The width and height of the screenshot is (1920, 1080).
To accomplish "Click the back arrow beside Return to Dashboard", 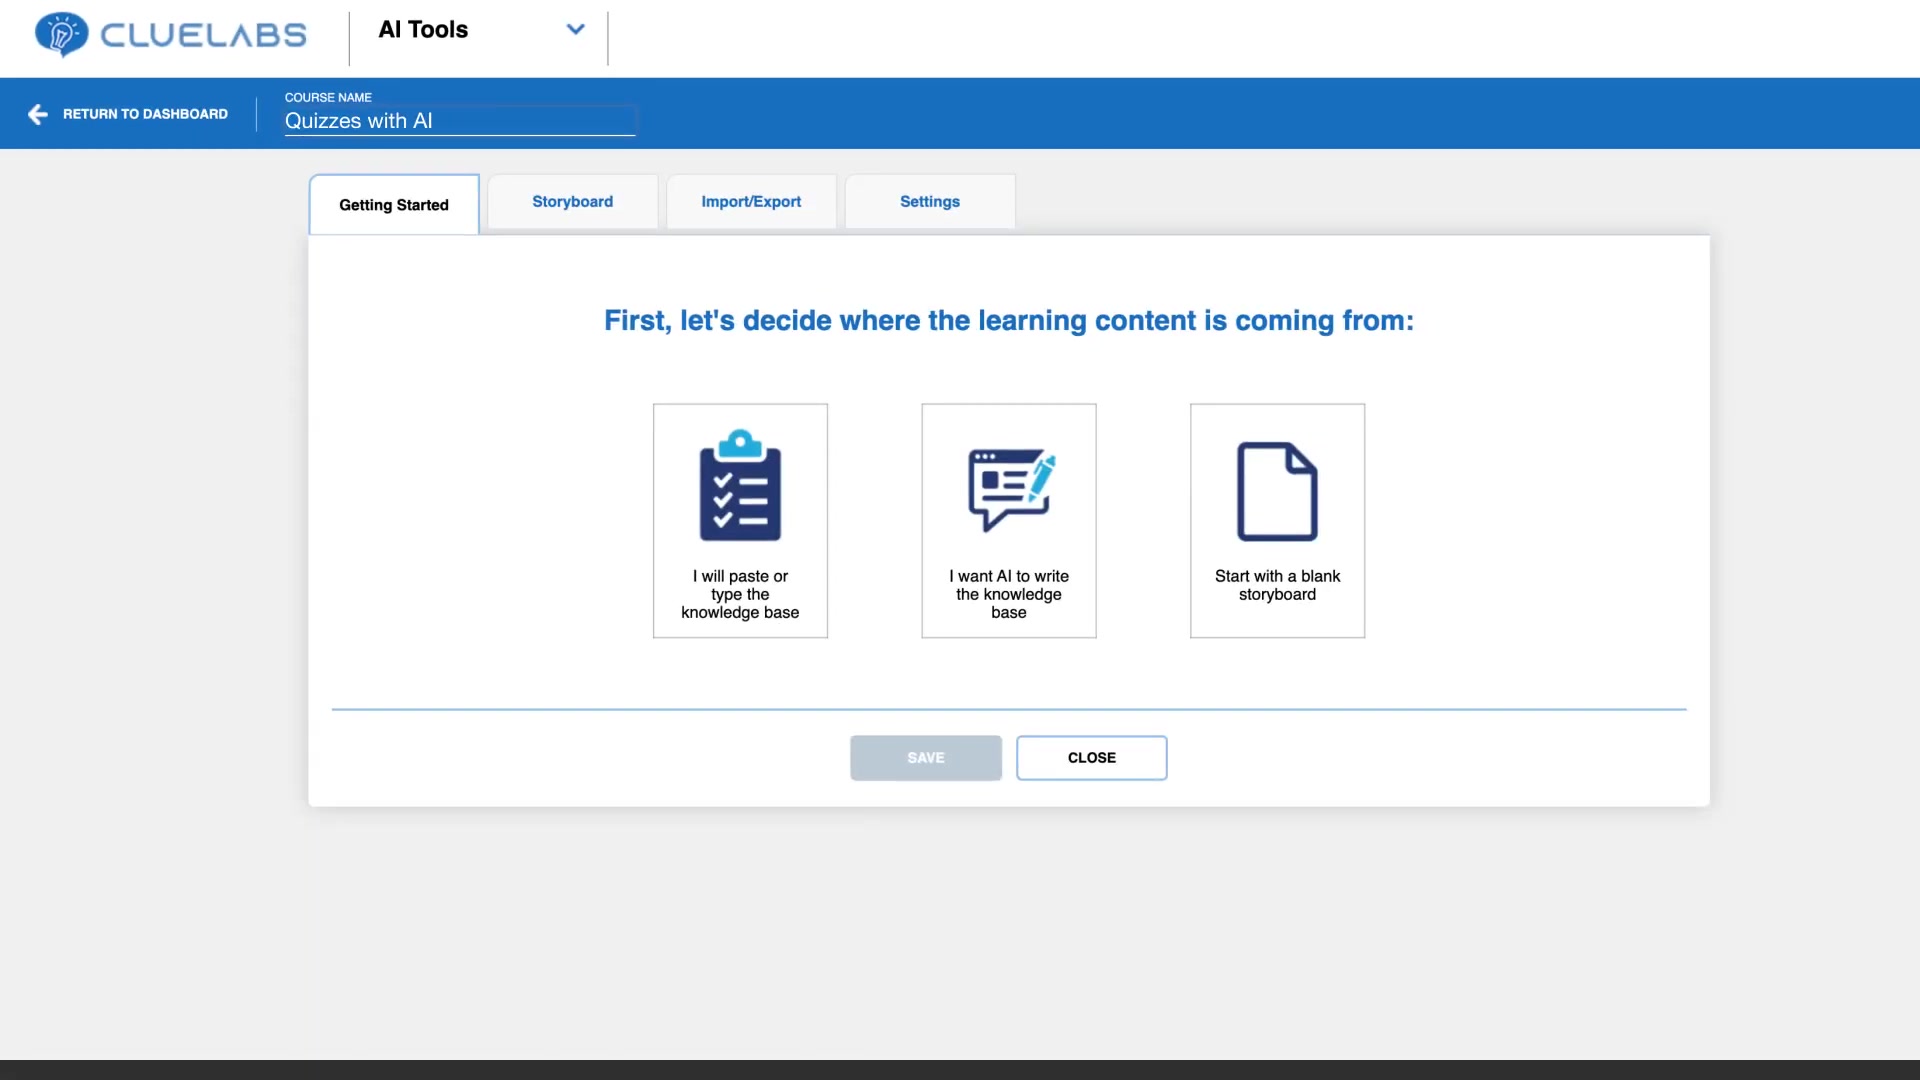I will pyautogui.click(x=38, y=114).
